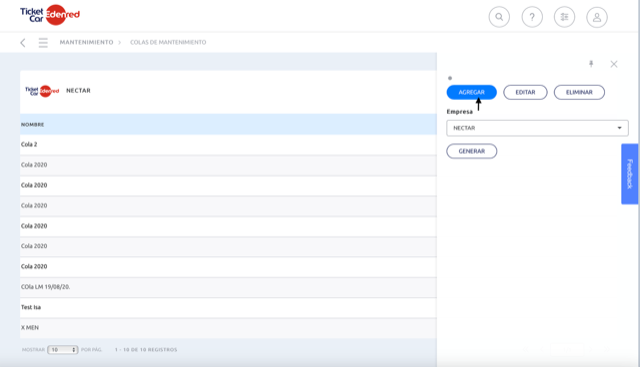Click the NECTAR company title
This screenshot has width=640, height=367.
[78, 91]
